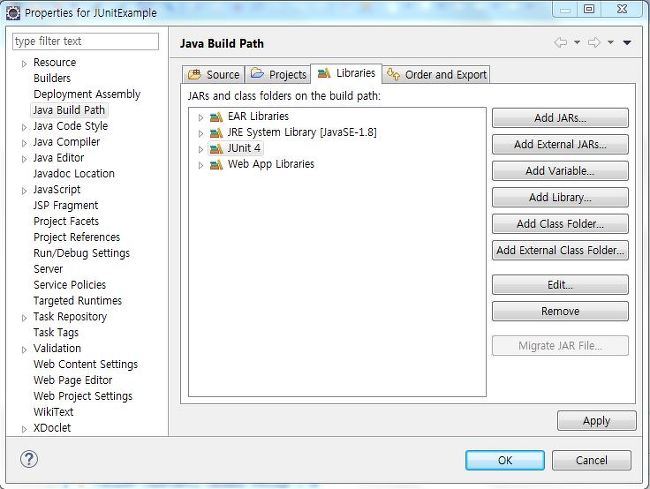This screenshot has height=489, width=650.
Task: Click the Edit button
Action: [x=560, y=285]
